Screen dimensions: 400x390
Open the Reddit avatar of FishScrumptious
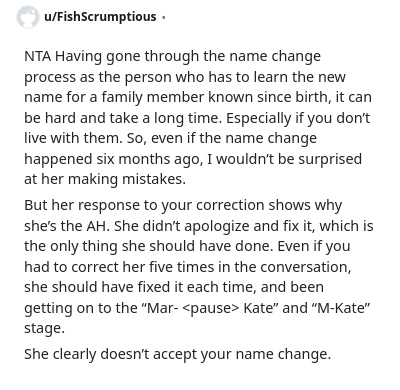click(x=27, y=17)
